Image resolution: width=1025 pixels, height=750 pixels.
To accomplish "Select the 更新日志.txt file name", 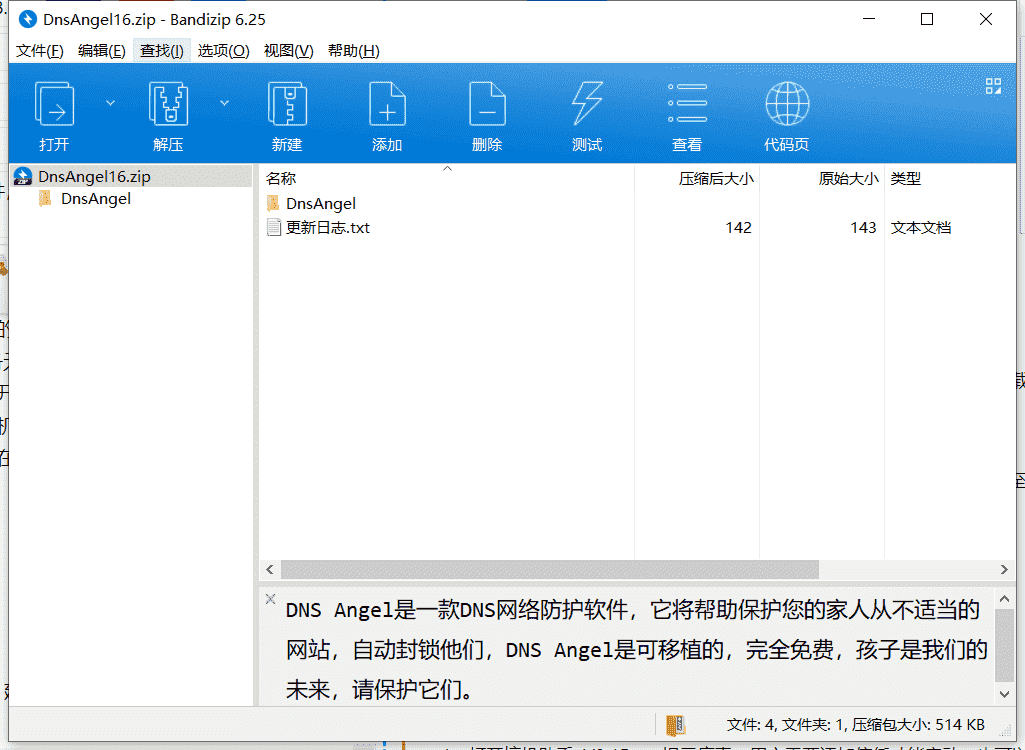I will coord(328,228).
